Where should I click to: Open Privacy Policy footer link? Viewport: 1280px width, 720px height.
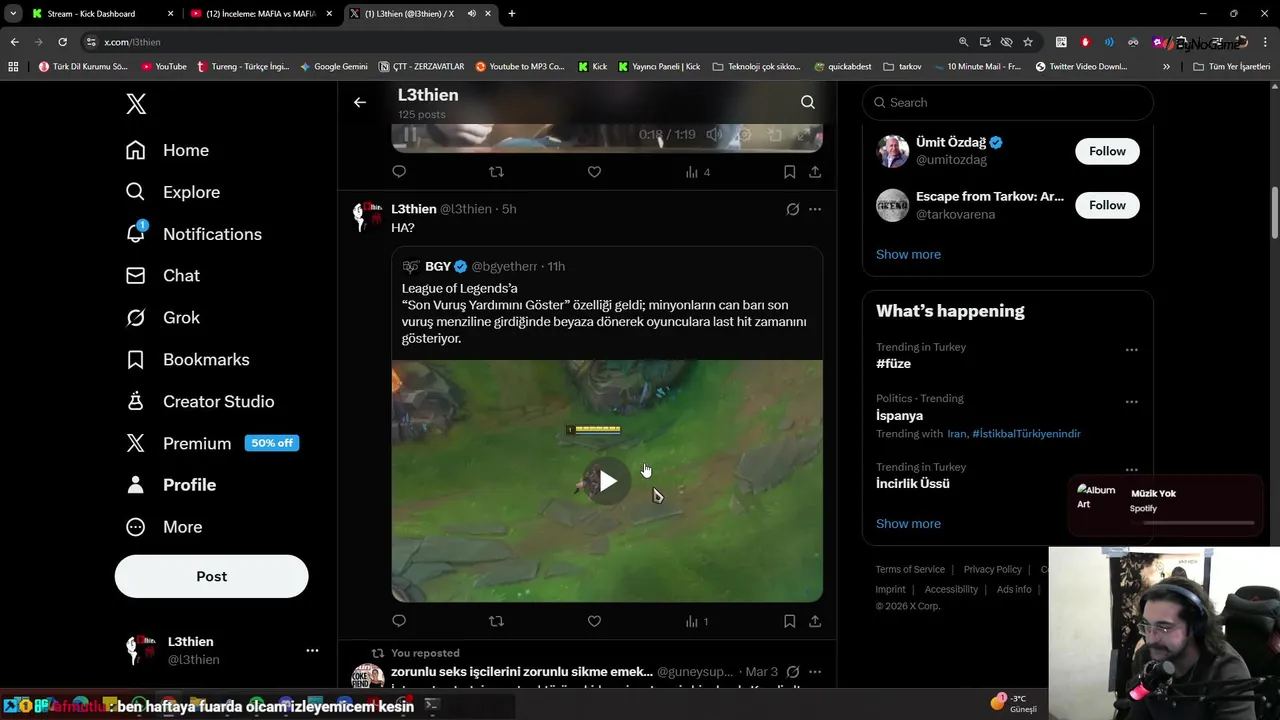[x=992, y=569]
